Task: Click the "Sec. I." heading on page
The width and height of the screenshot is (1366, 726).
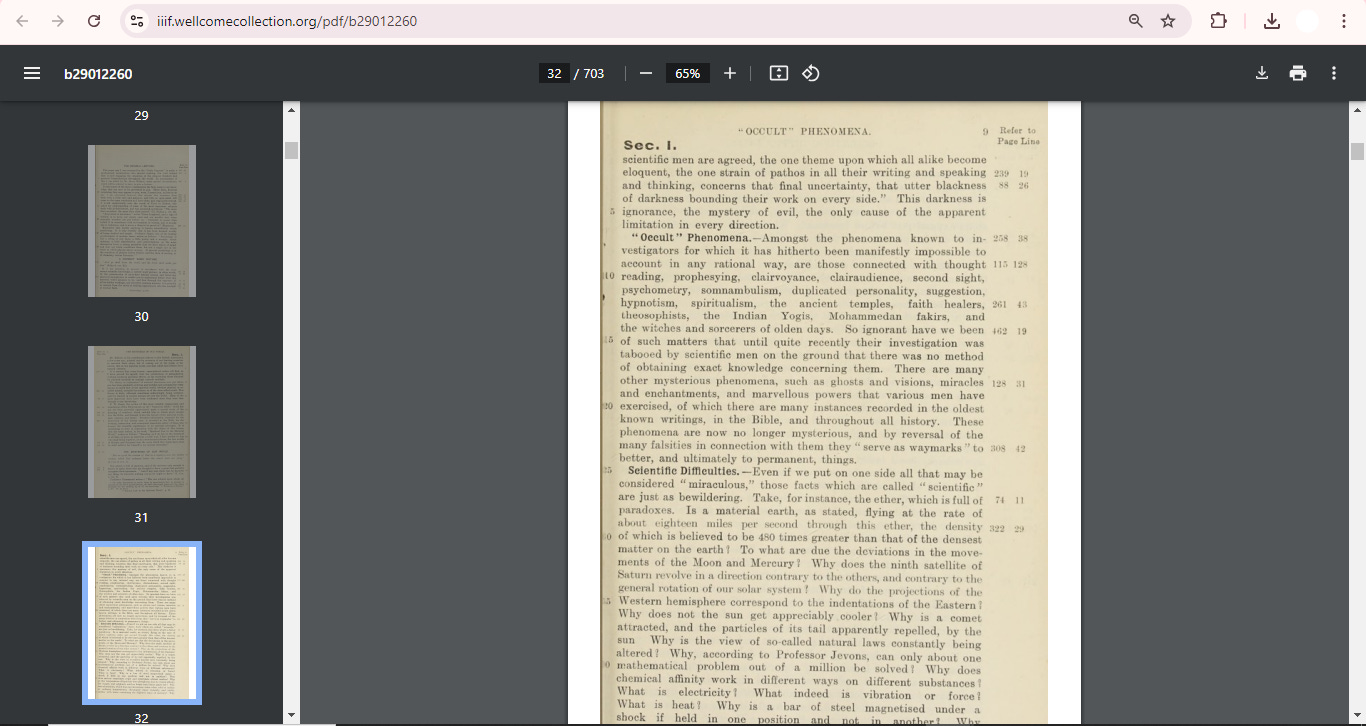Action: [x=650, y=146]
